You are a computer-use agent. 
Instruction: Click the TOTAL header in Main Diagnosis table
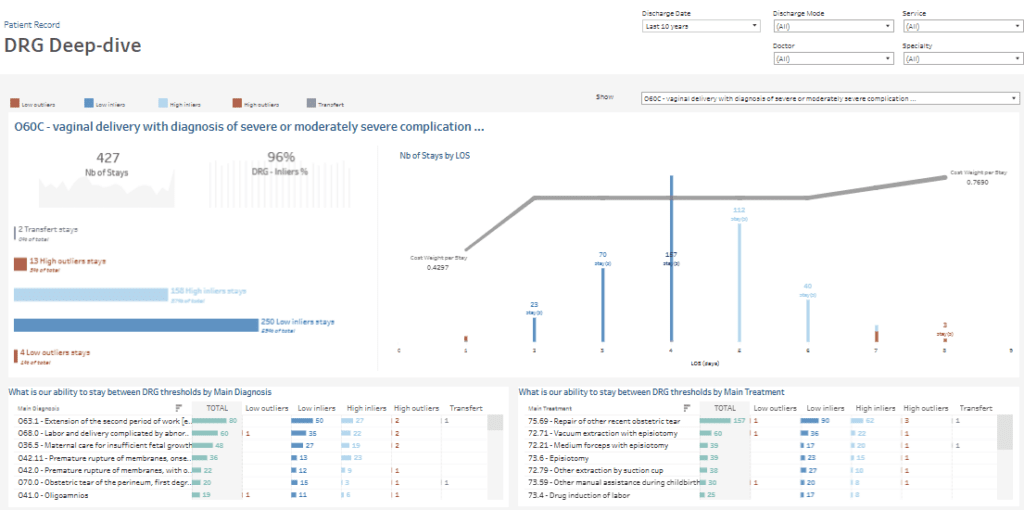coord(217,408)
